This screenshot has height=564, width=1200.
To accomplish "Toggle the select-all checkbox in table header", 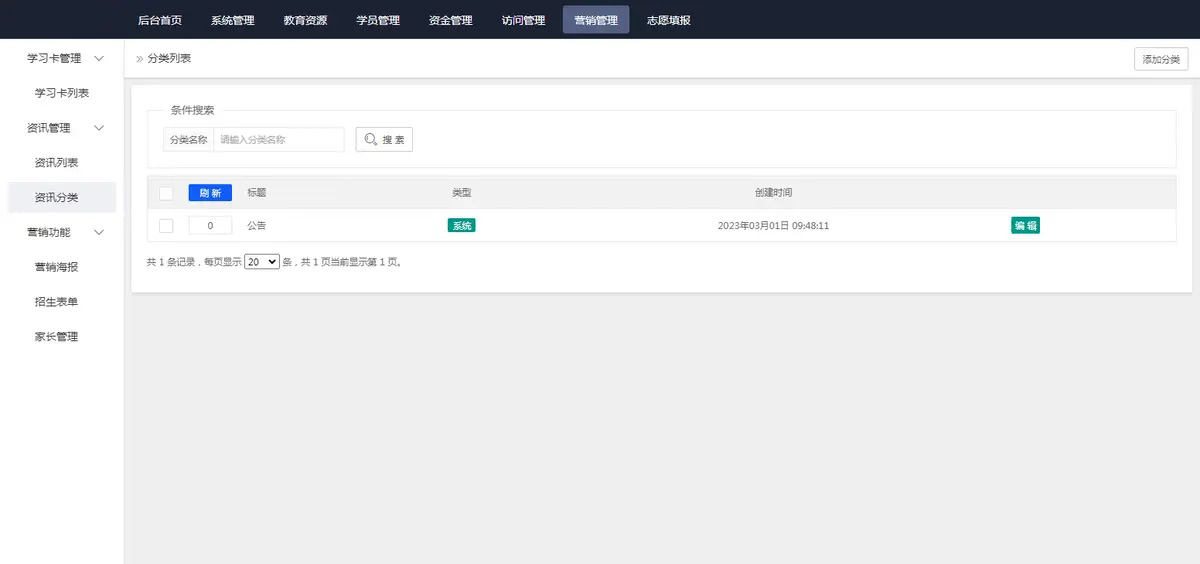I will tap(166, 193).
